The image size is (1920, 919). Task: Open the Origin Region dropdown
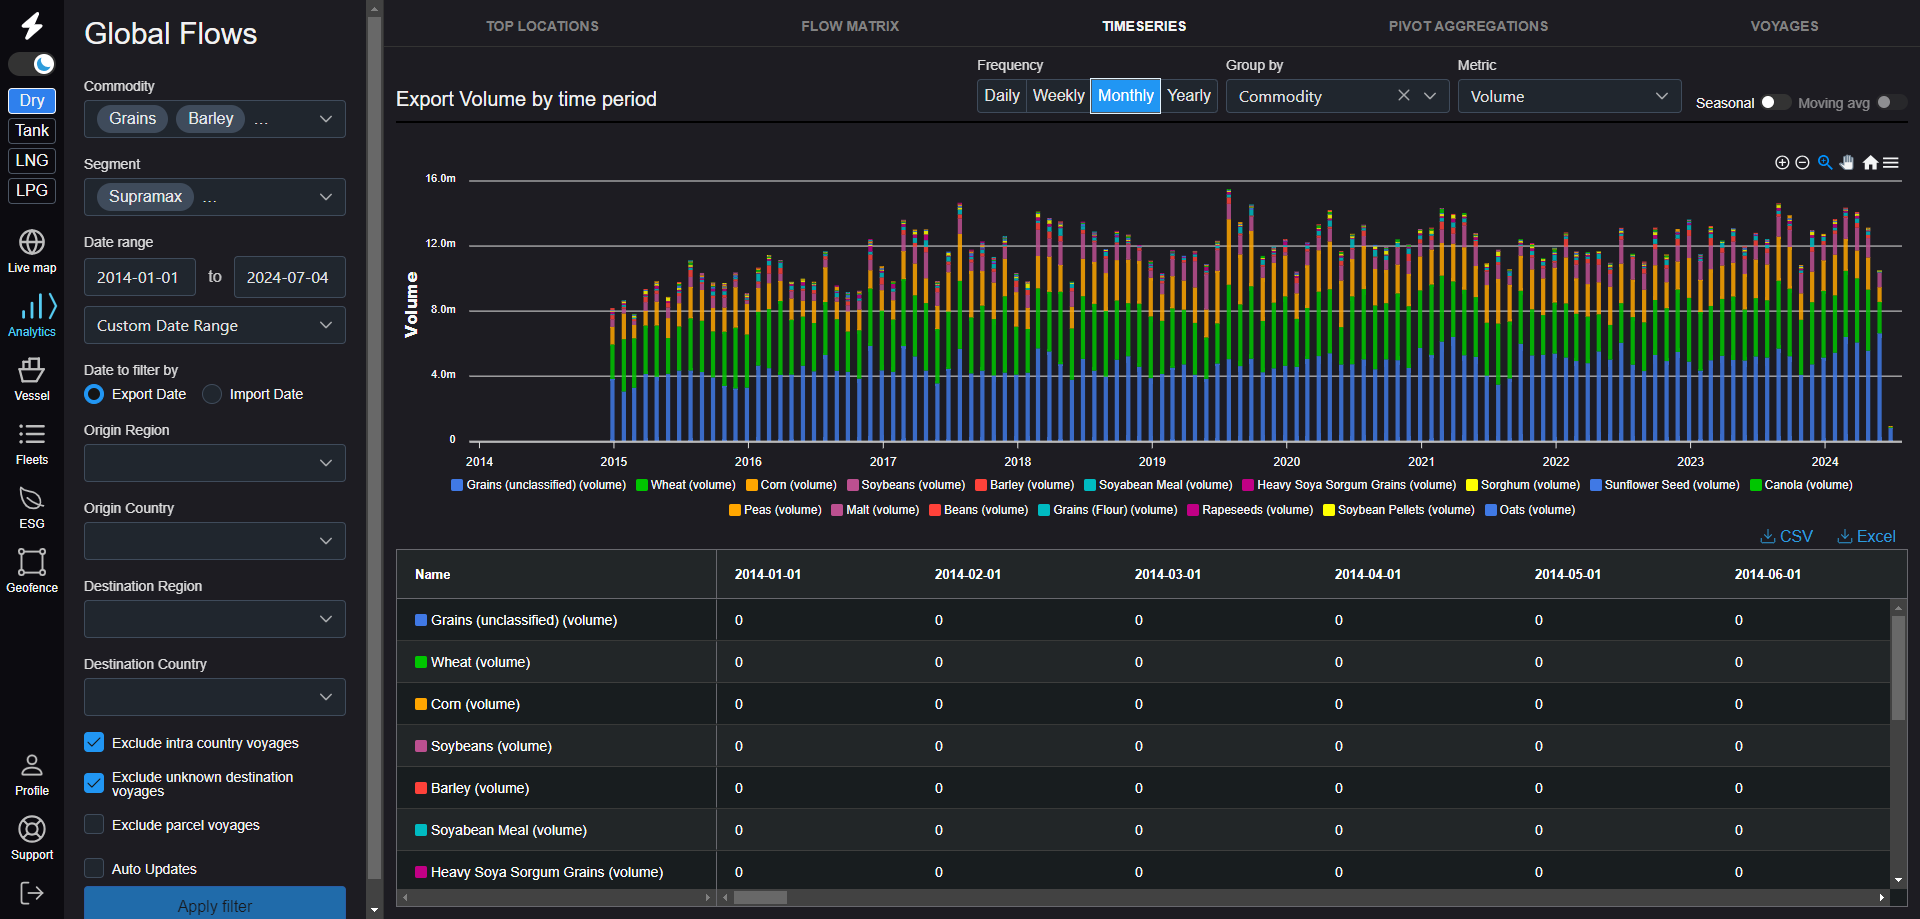coord(215,463)
